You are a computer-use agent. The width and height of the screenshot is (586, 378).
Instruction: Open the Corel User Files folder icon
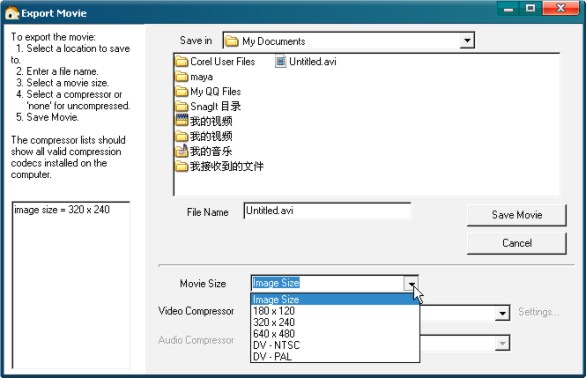[182, 62]
